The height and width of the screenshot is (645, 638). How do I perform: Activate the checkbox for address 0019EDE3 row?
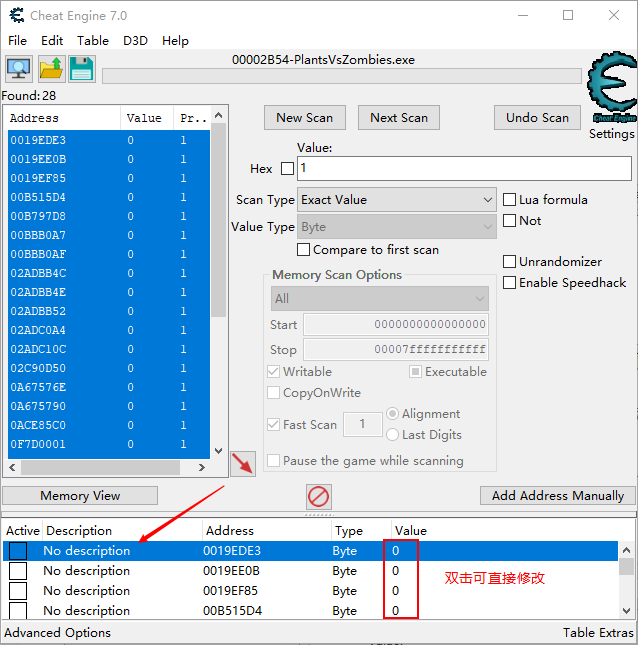18,551
